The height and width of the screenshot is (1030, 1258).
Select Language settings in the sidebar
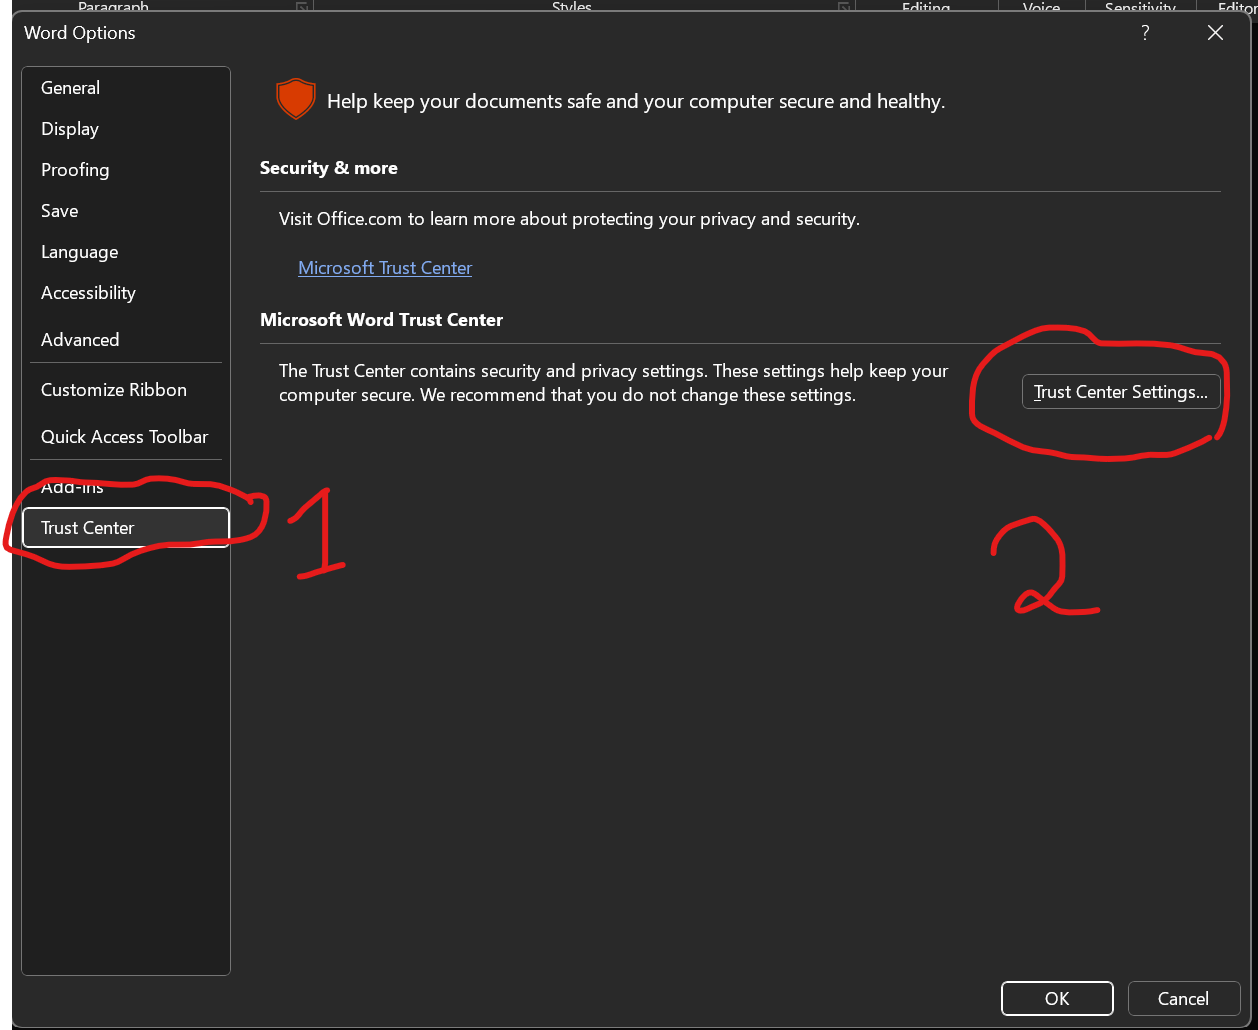coord(79,252)
